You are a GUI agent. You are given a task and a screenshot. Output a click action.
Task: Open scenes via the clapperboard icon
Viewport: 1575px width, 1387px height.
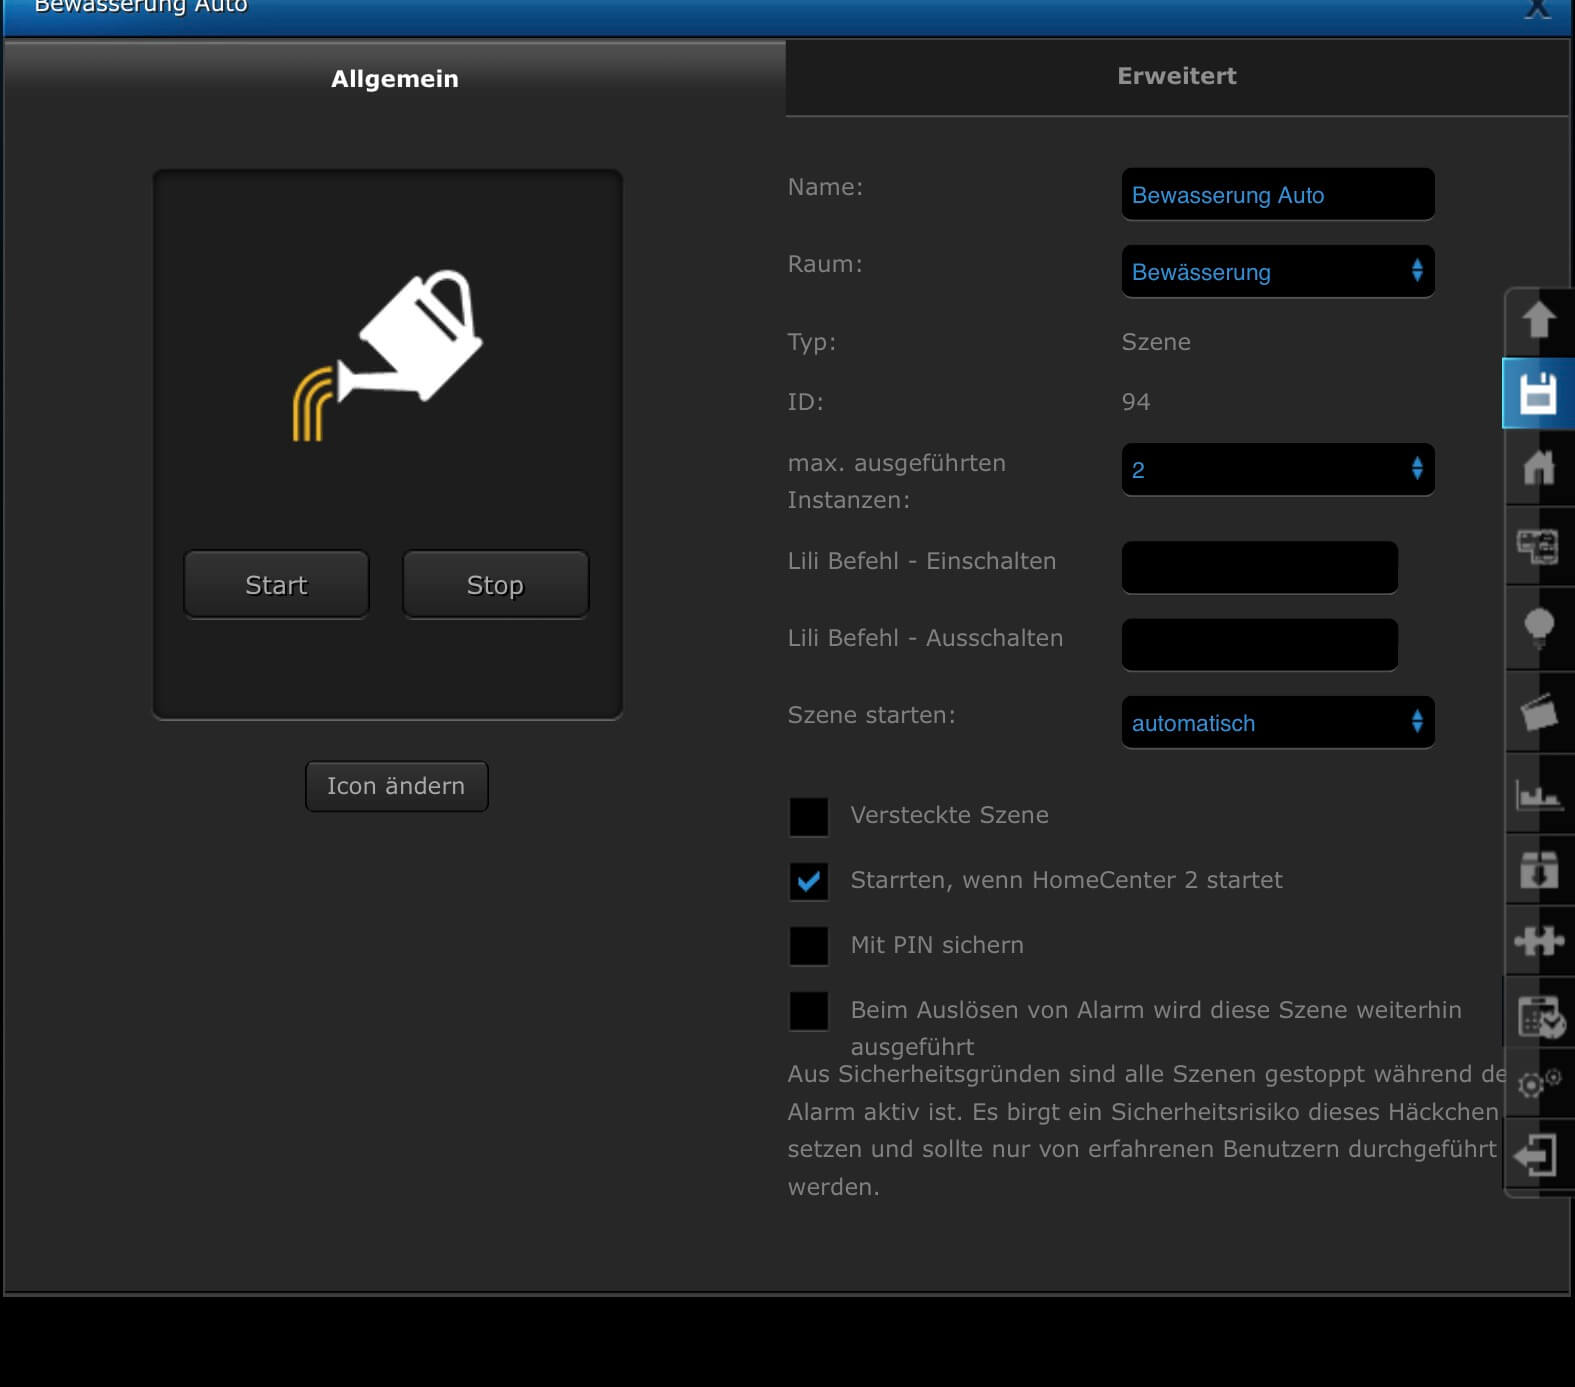pyautogui.click(x=1538, y=712)
